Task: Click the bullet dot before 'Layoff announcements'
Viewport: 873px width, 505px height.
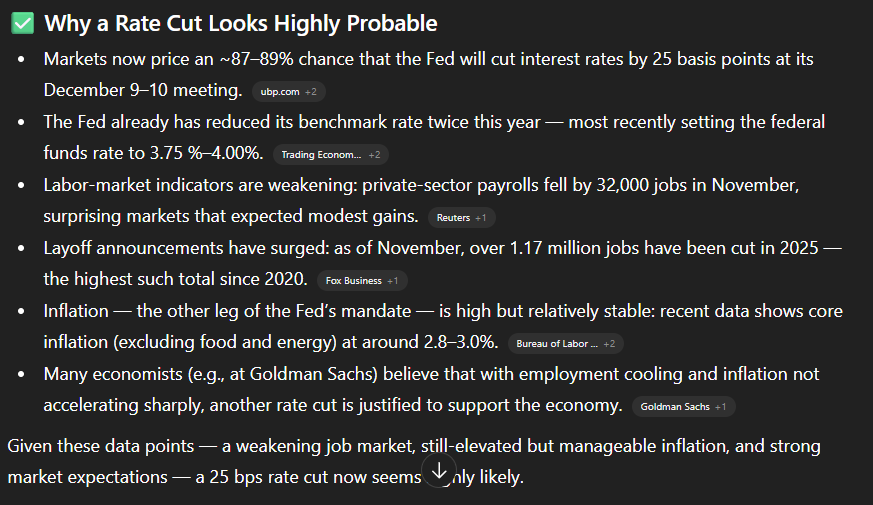Action: [21, 248]
